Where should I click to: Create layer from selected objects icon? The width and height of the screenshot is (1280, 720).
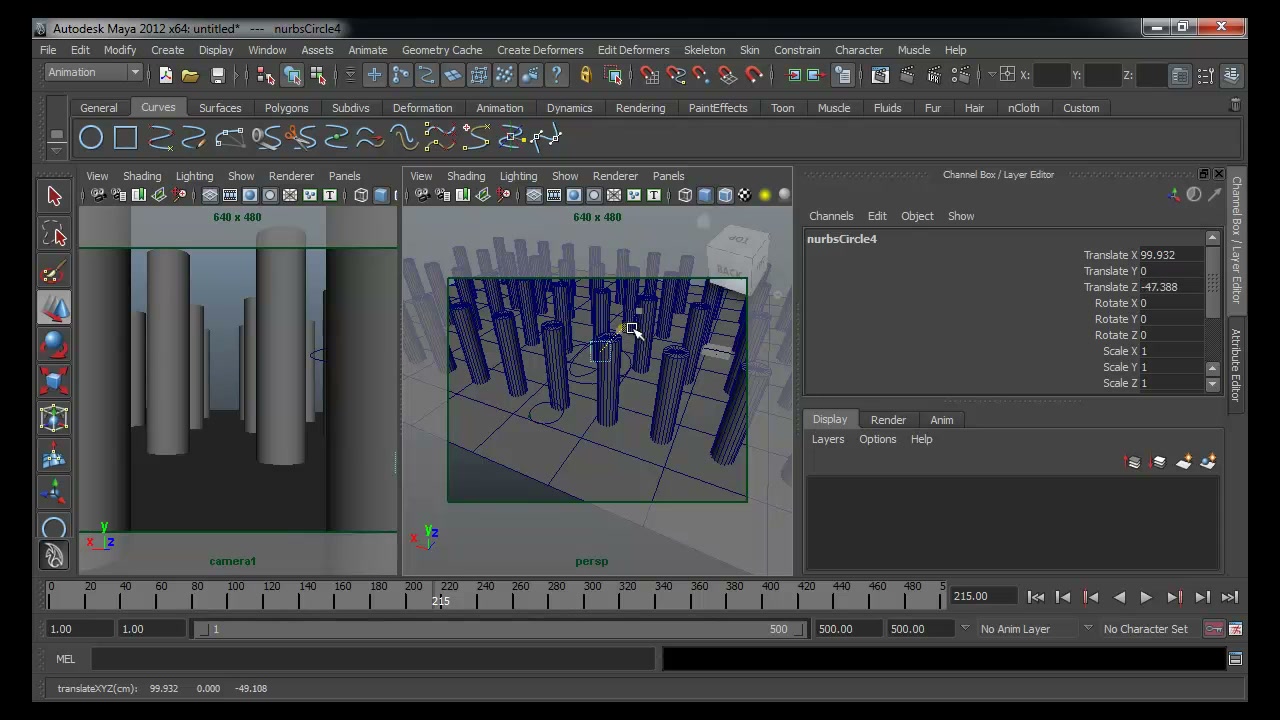pos(1208,462)
